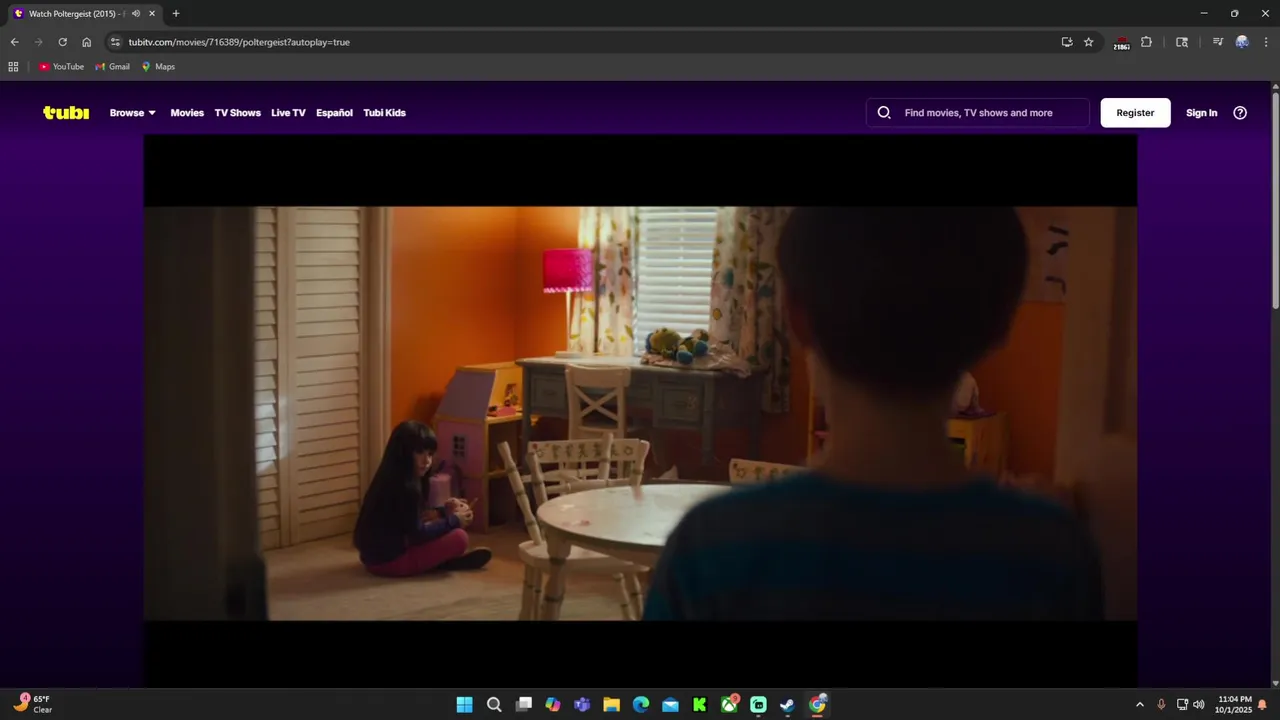Click the Register button

[1135, 113]
